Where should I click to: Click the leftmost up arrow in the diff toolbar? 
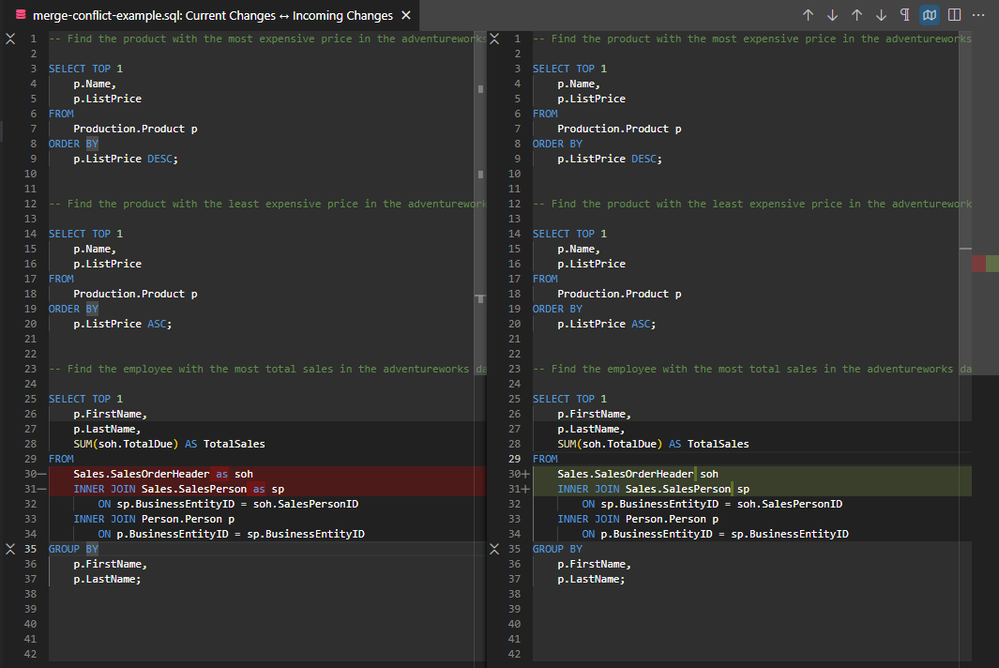point(808,15)
